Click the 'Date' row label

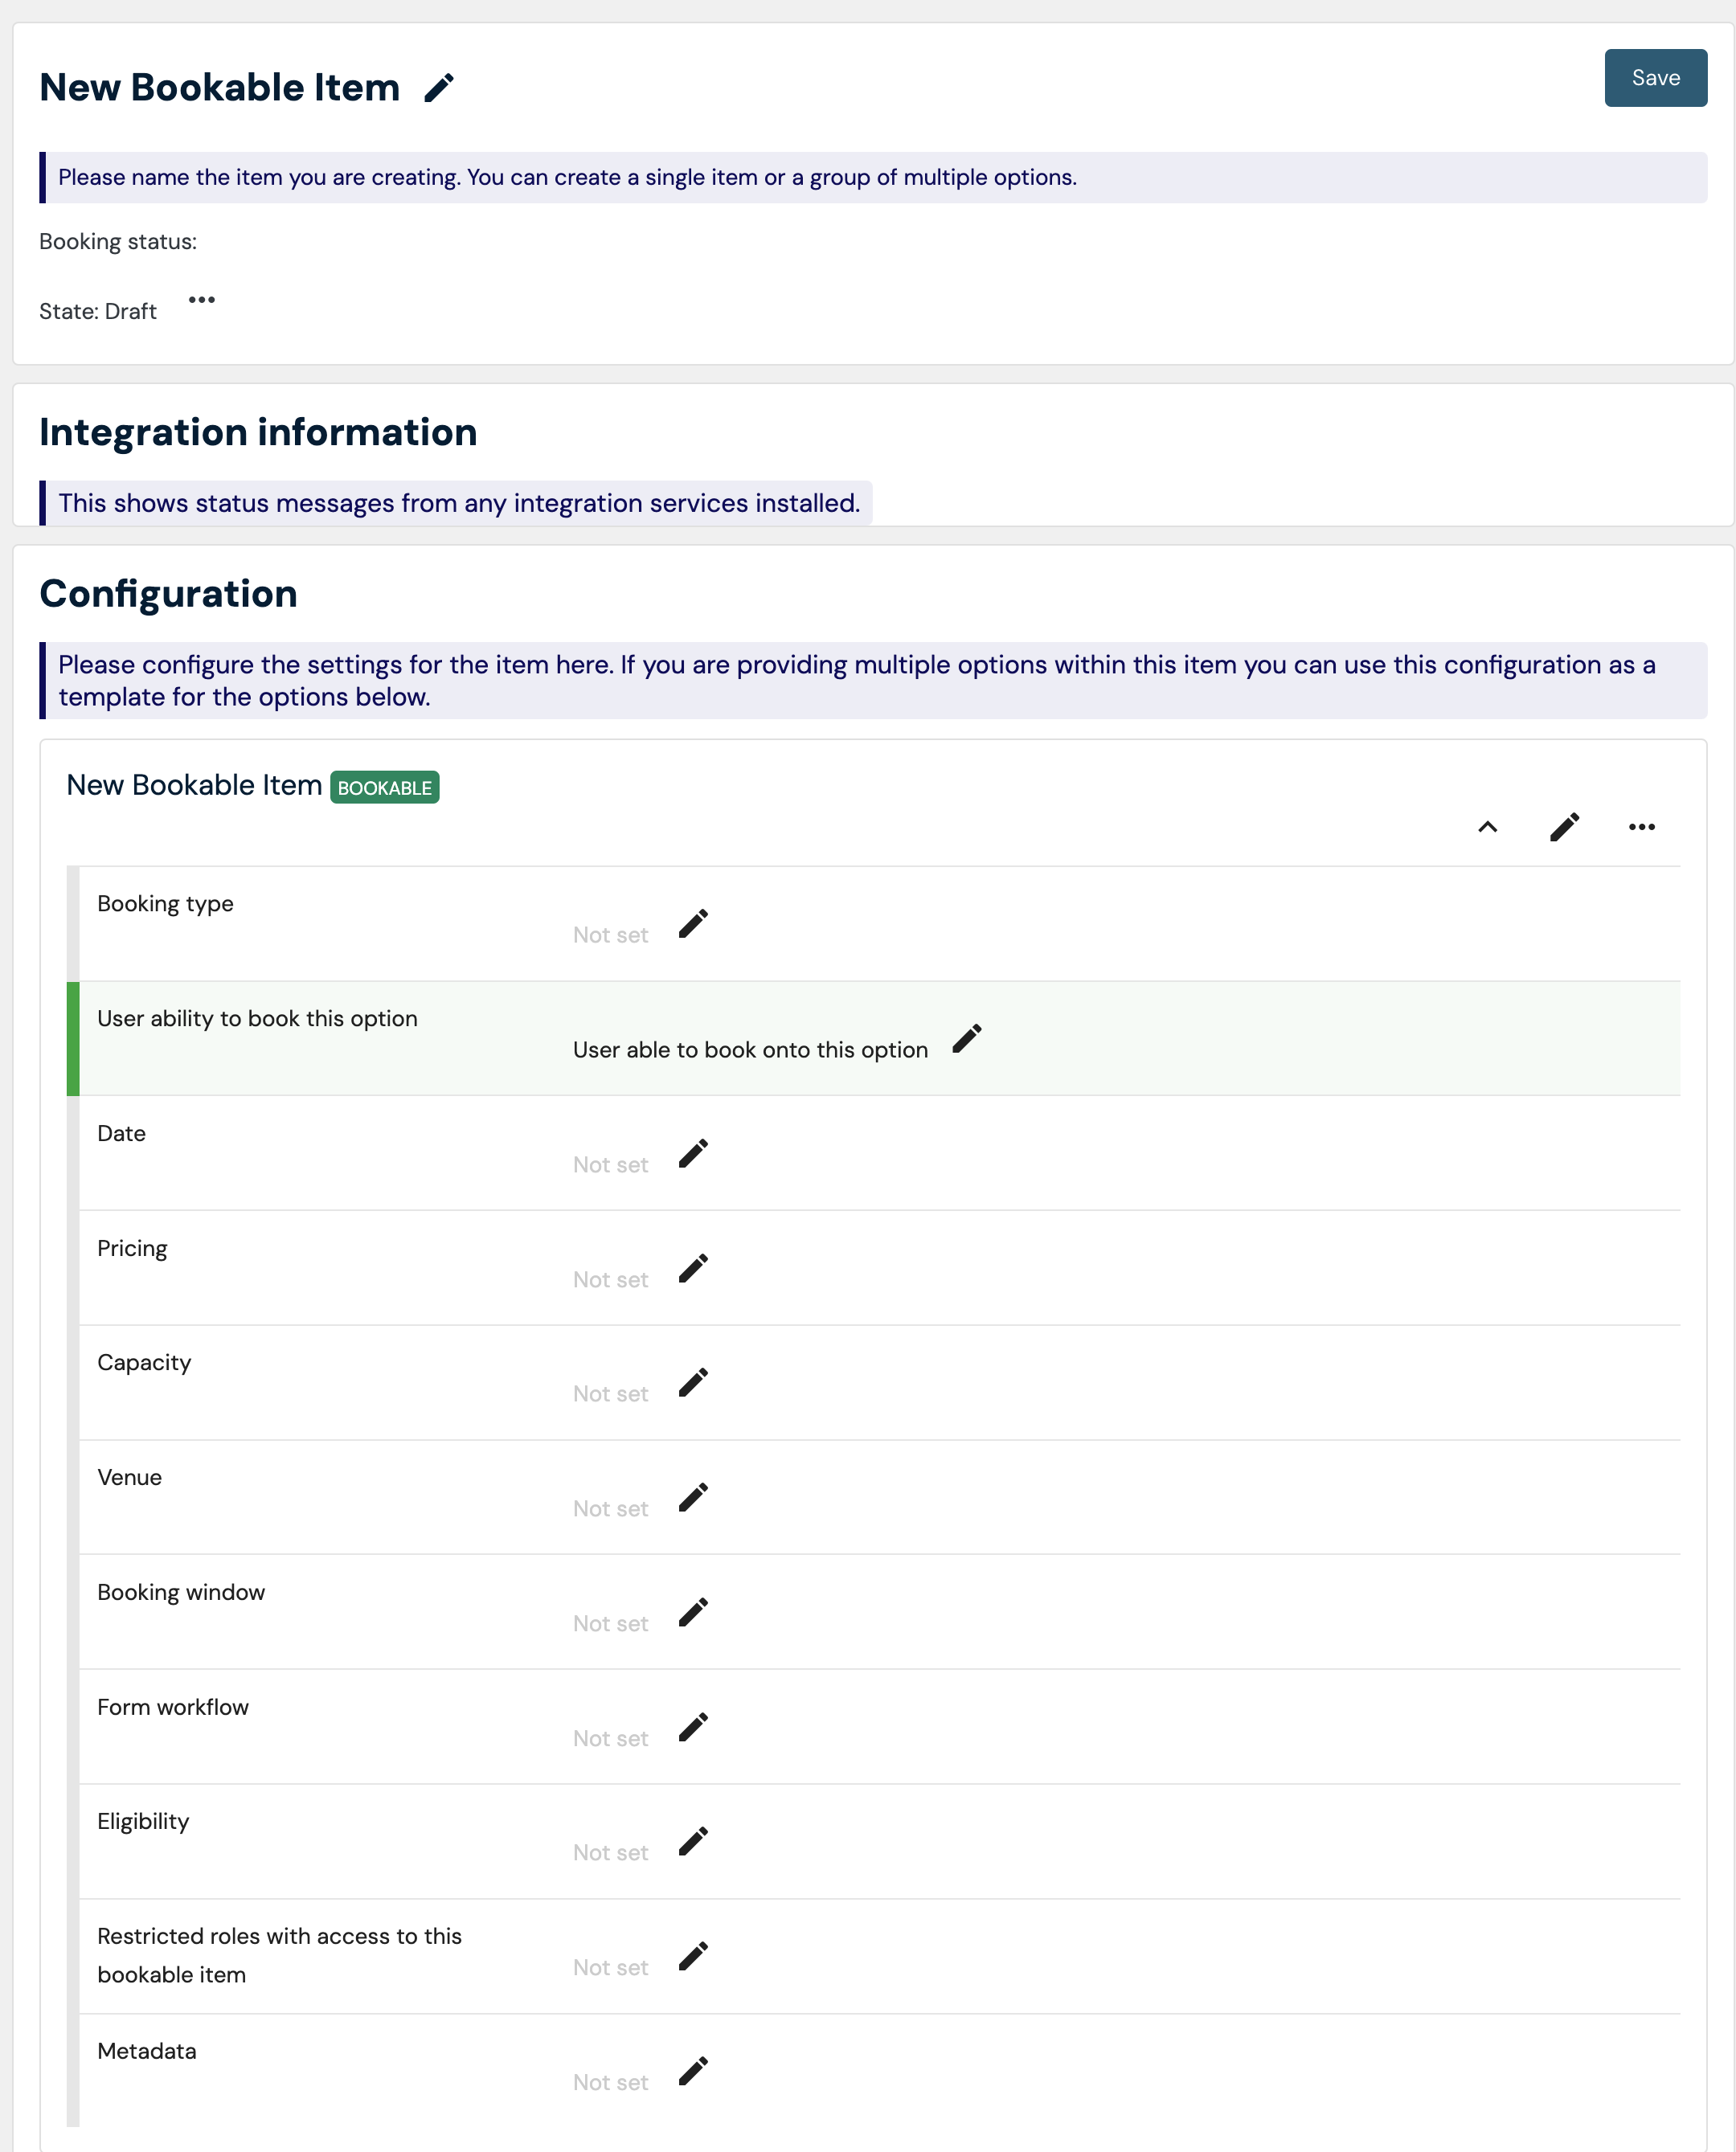click(x=121, y=1134)
